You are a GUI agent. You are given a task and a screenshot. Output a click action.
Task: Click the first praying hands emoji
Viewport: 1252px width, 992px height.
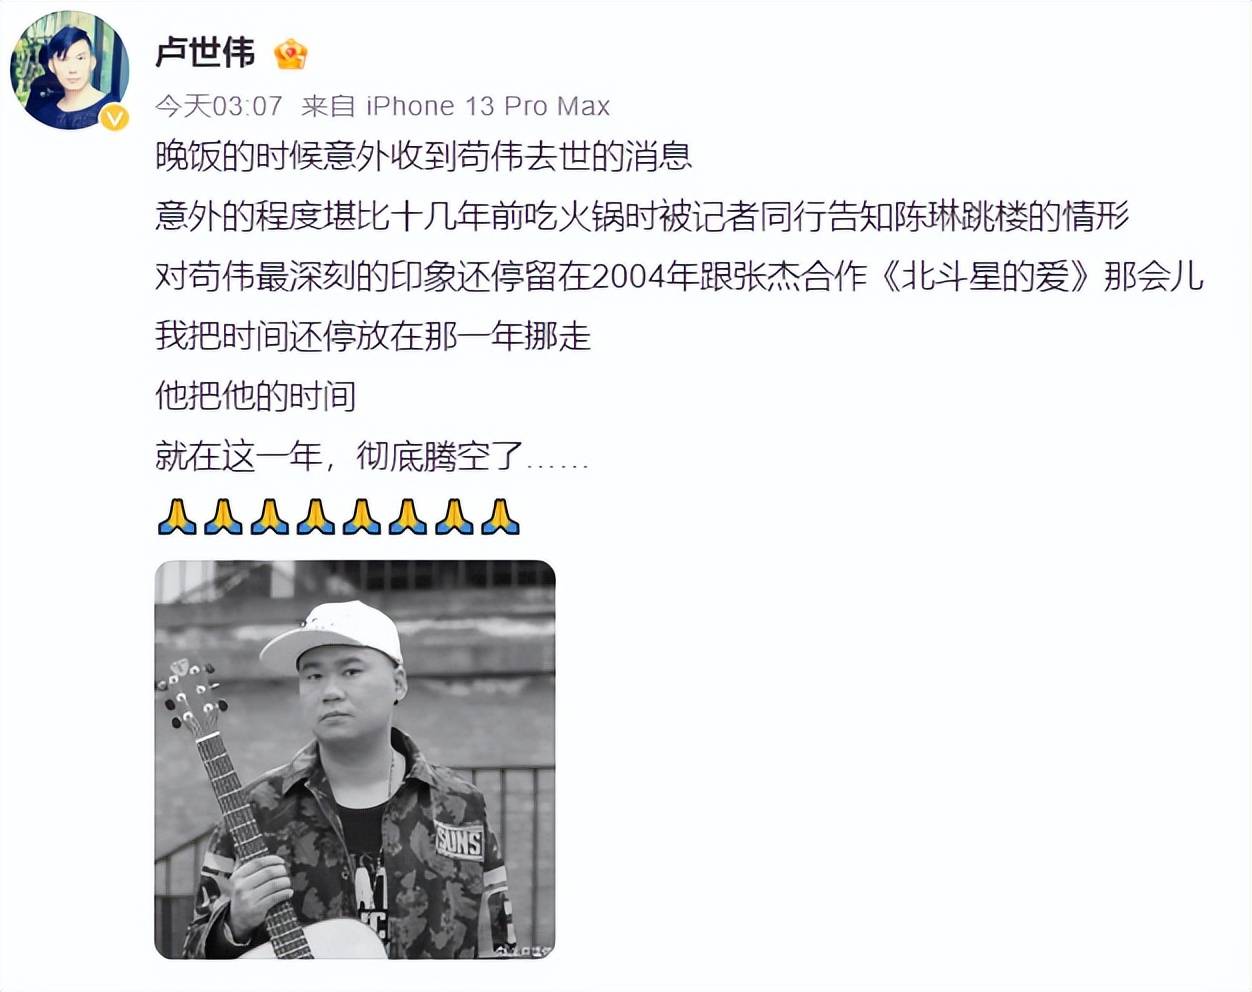point(177,517)
